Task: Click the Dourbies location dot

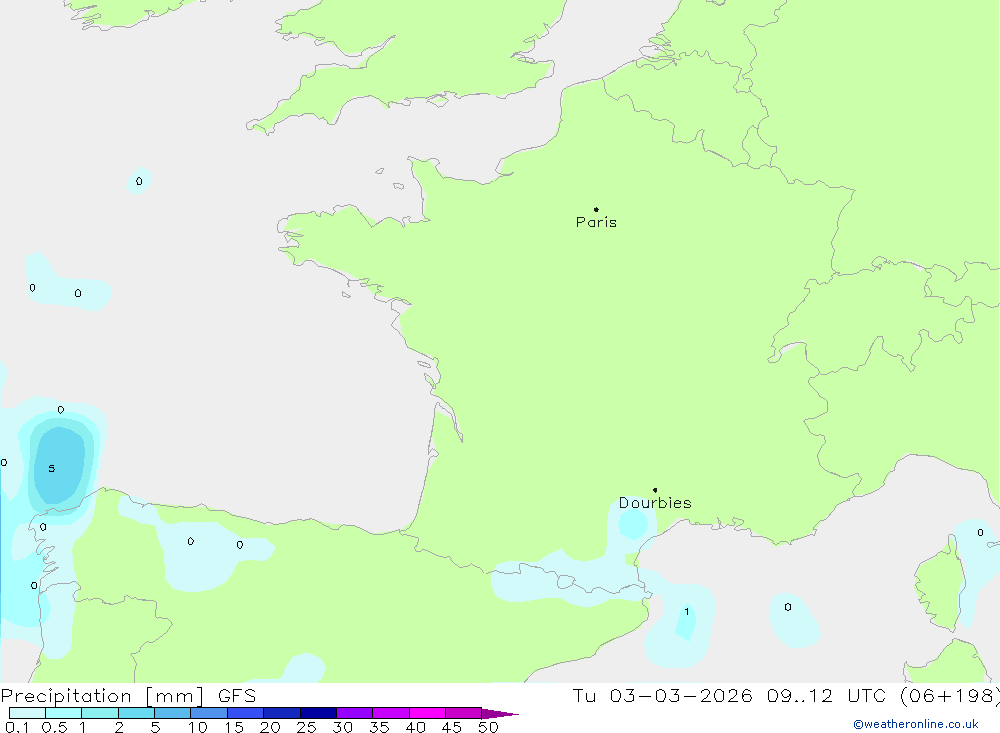Action: pyautogui.click(x=655, y=490)
